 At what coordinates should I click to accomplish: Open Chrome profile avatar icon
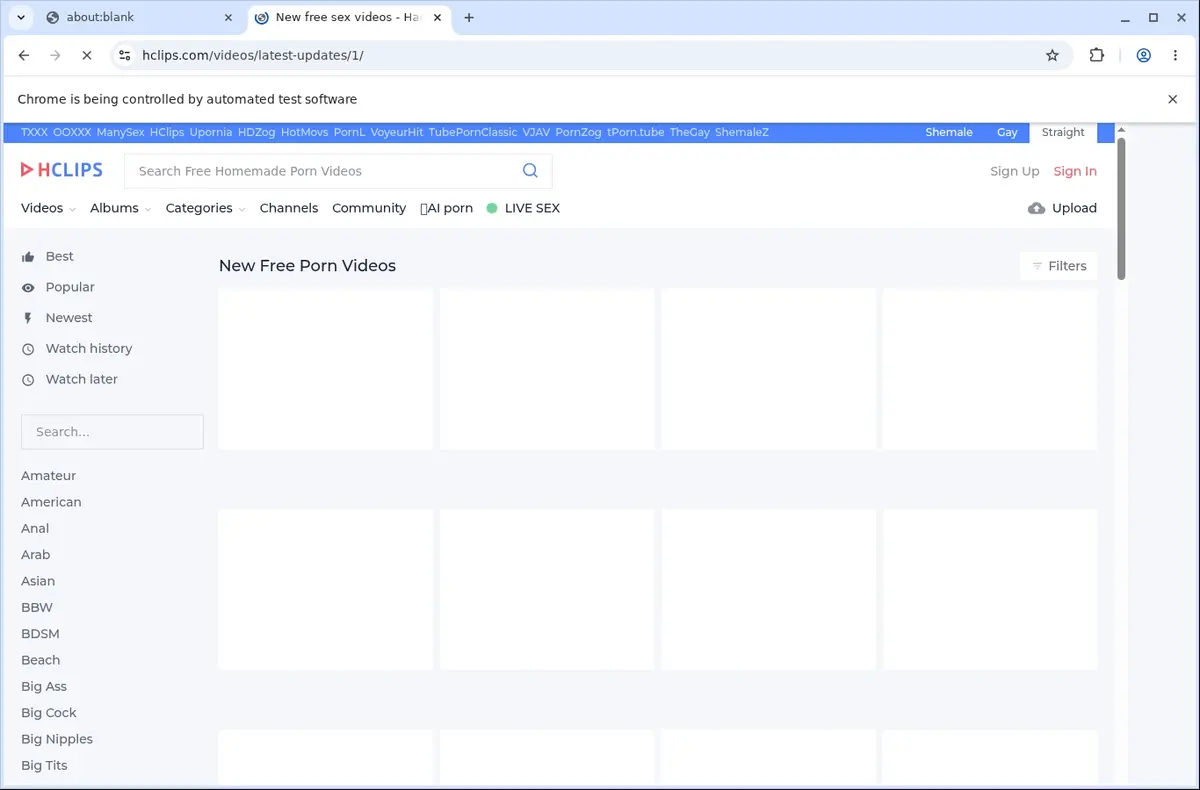tap(1143, 55)
